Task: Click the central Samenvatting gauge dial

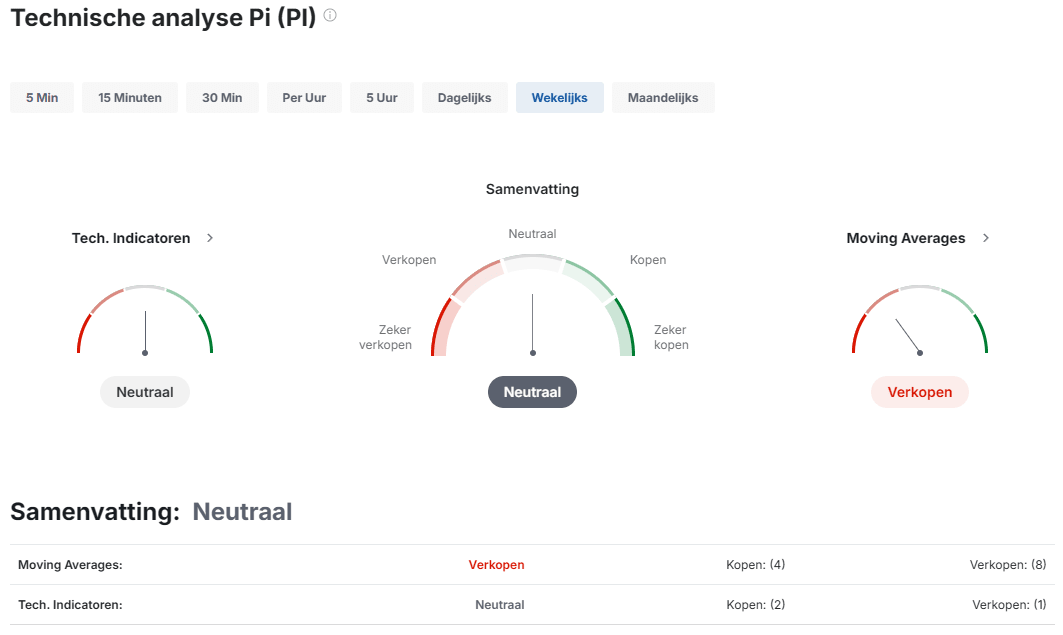Action: tap(533, 306)
